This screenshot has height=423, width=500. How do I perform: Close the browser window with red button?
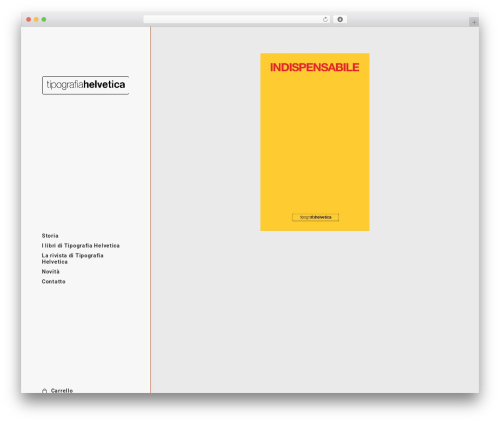click(x=29, y=19)
